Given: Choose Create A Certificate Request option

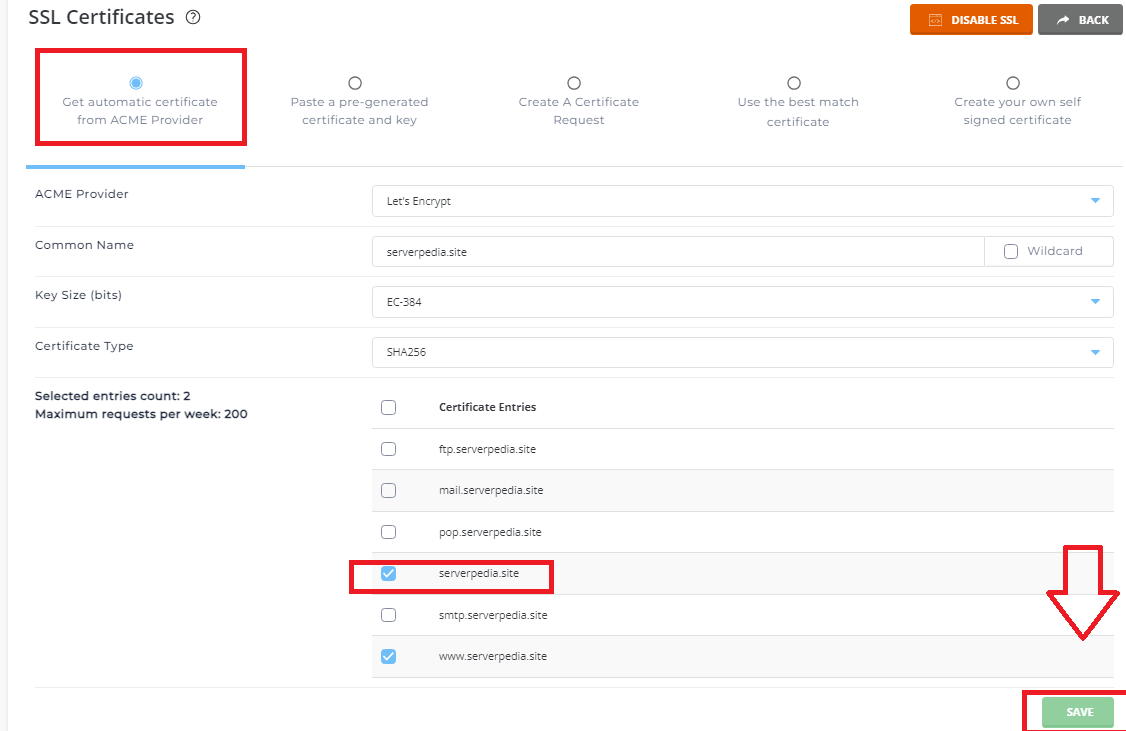Looking at the screenshot, I should click(574, 83).
